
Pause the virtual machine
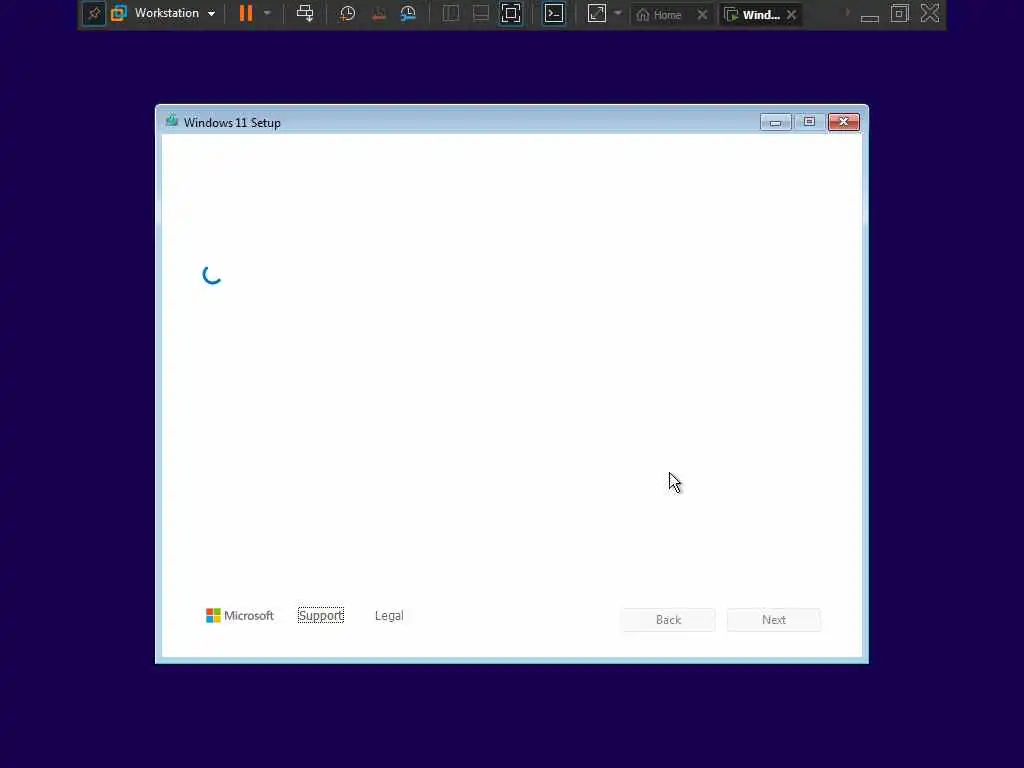(246, 13)
